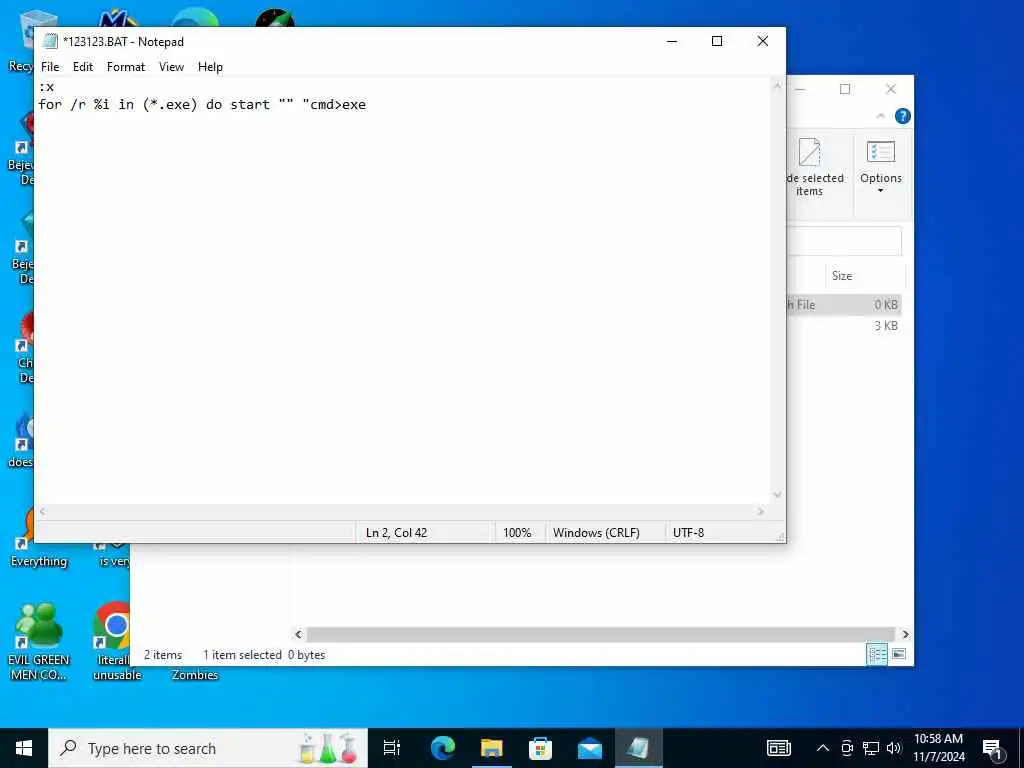The height and width of the screenshot is (768, 1024).
Task: Launch Microsoft Edge from taskbar
Action: point(442,748)
